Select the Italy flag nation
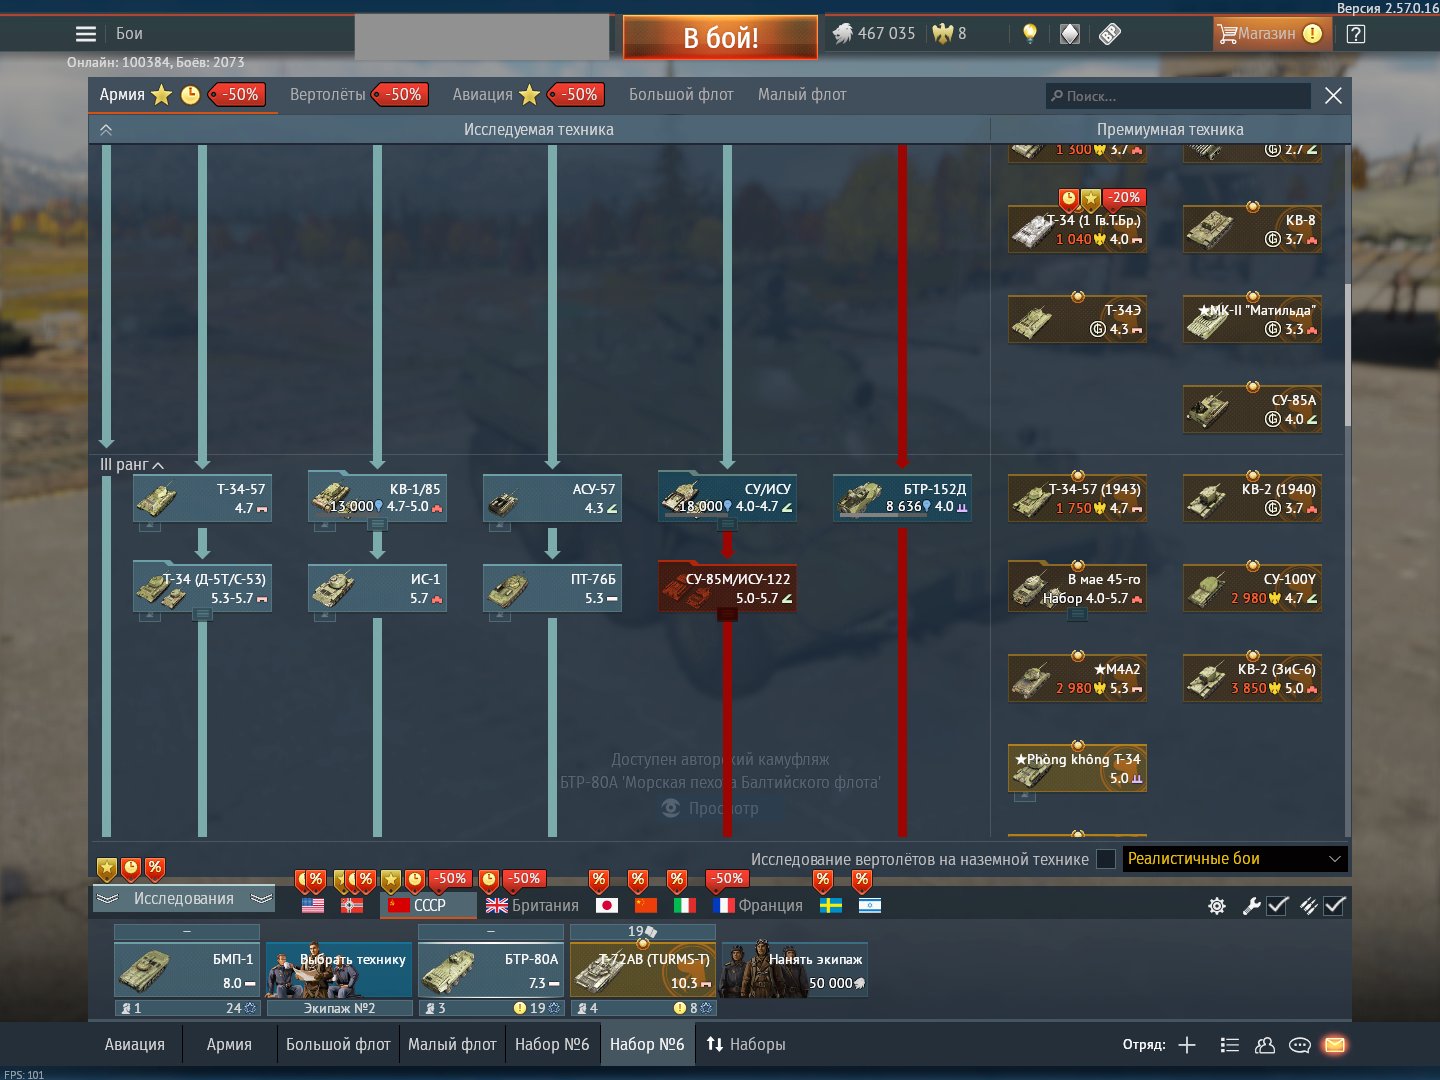The image size is (1440, 1080). click(685, 905)
